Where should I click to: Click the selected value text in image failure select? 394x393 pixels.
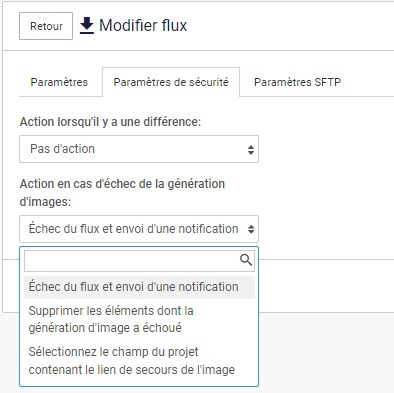[133, 229]
